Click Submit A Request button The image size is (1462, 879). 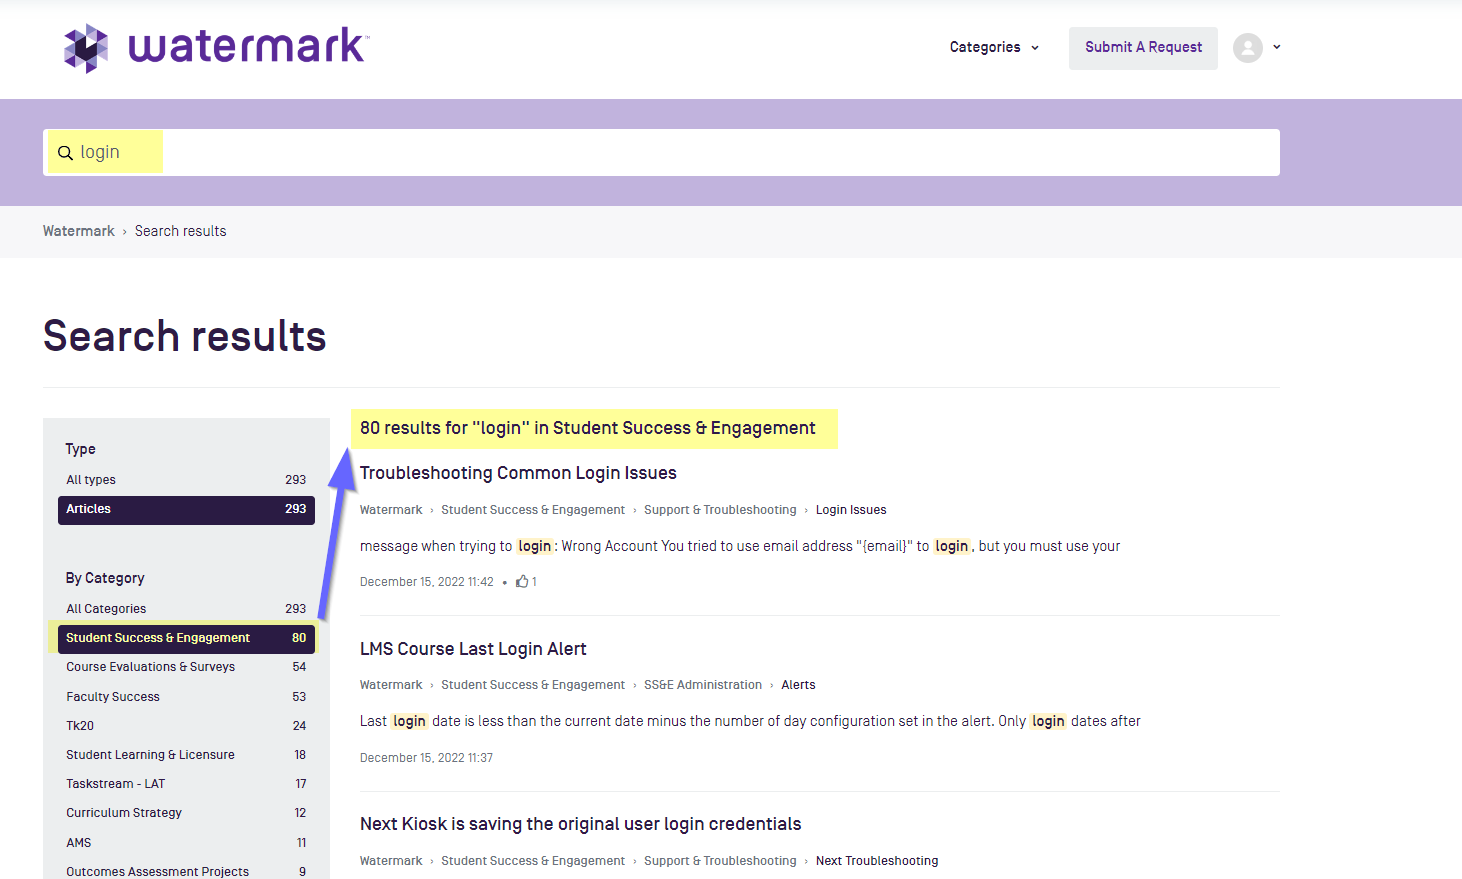[1143, 48]
